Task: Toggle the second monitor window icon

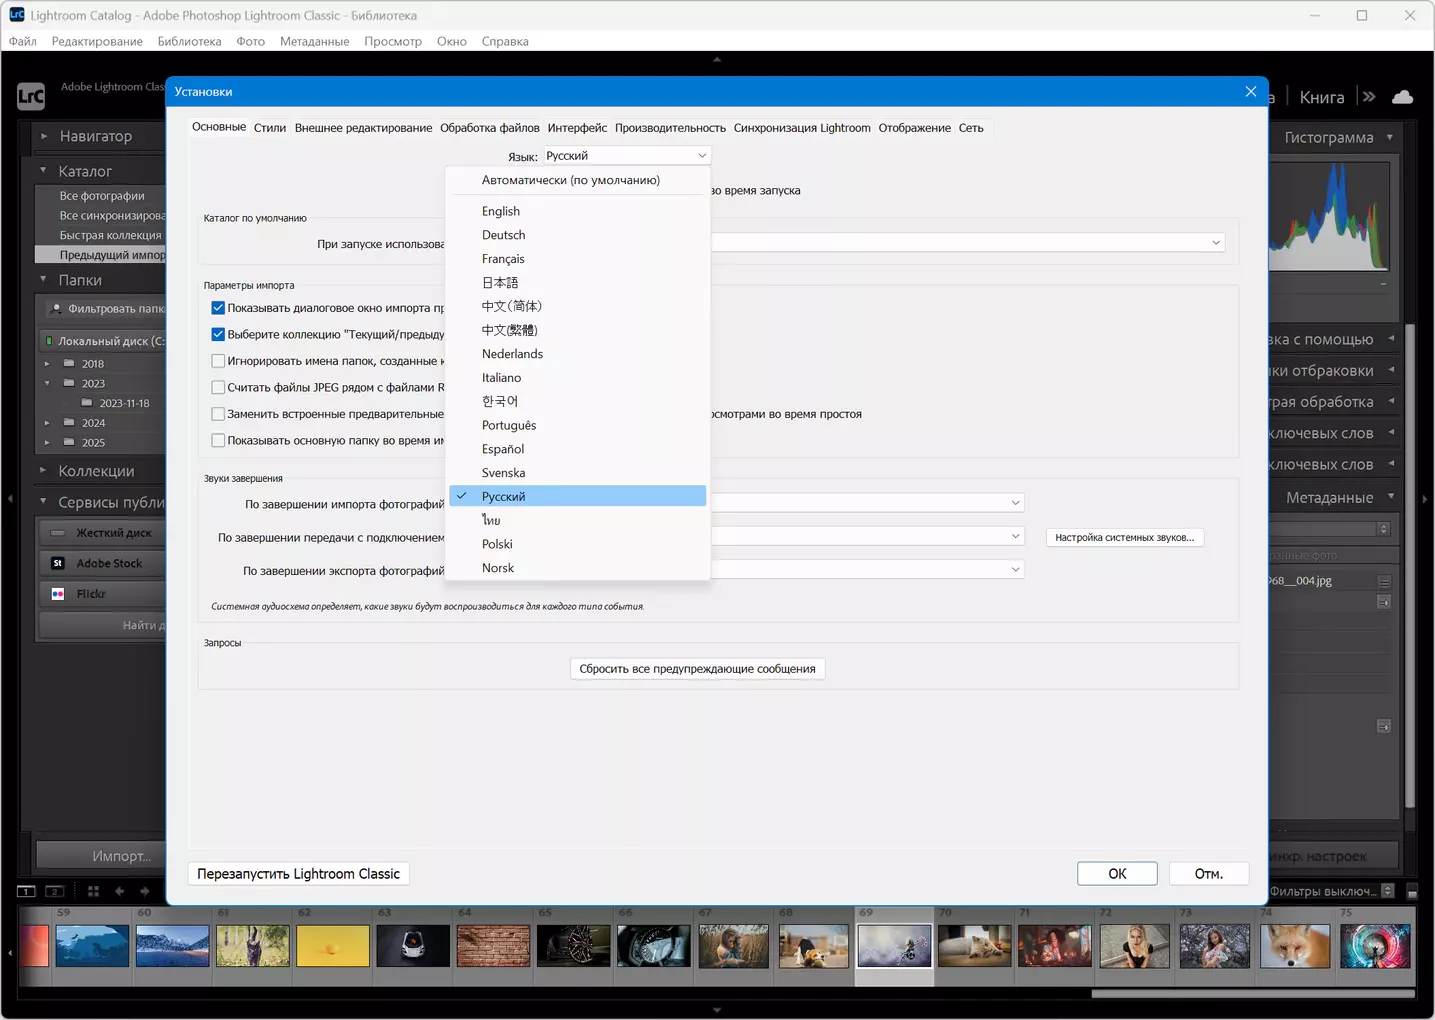Action: coord(55,891)
